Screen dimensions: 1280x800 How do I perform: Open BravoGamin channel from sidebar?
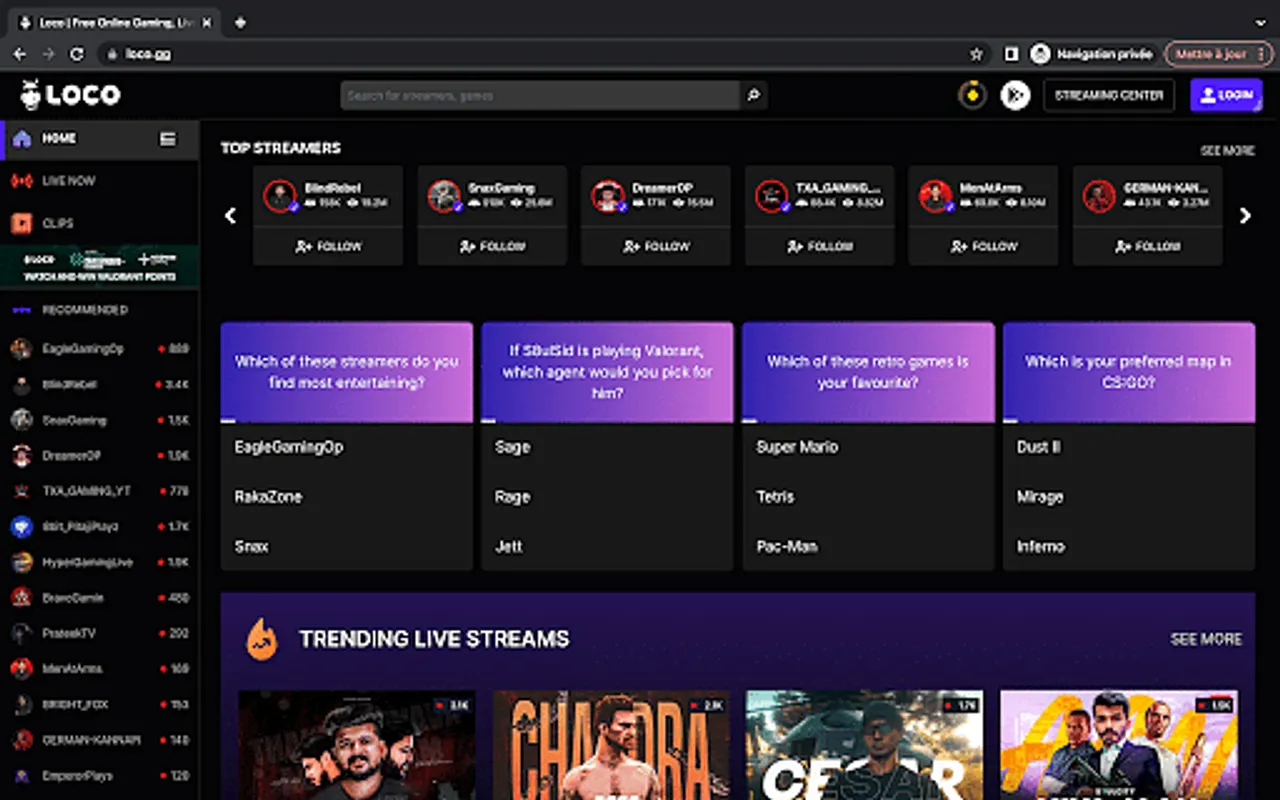[100, 598]
